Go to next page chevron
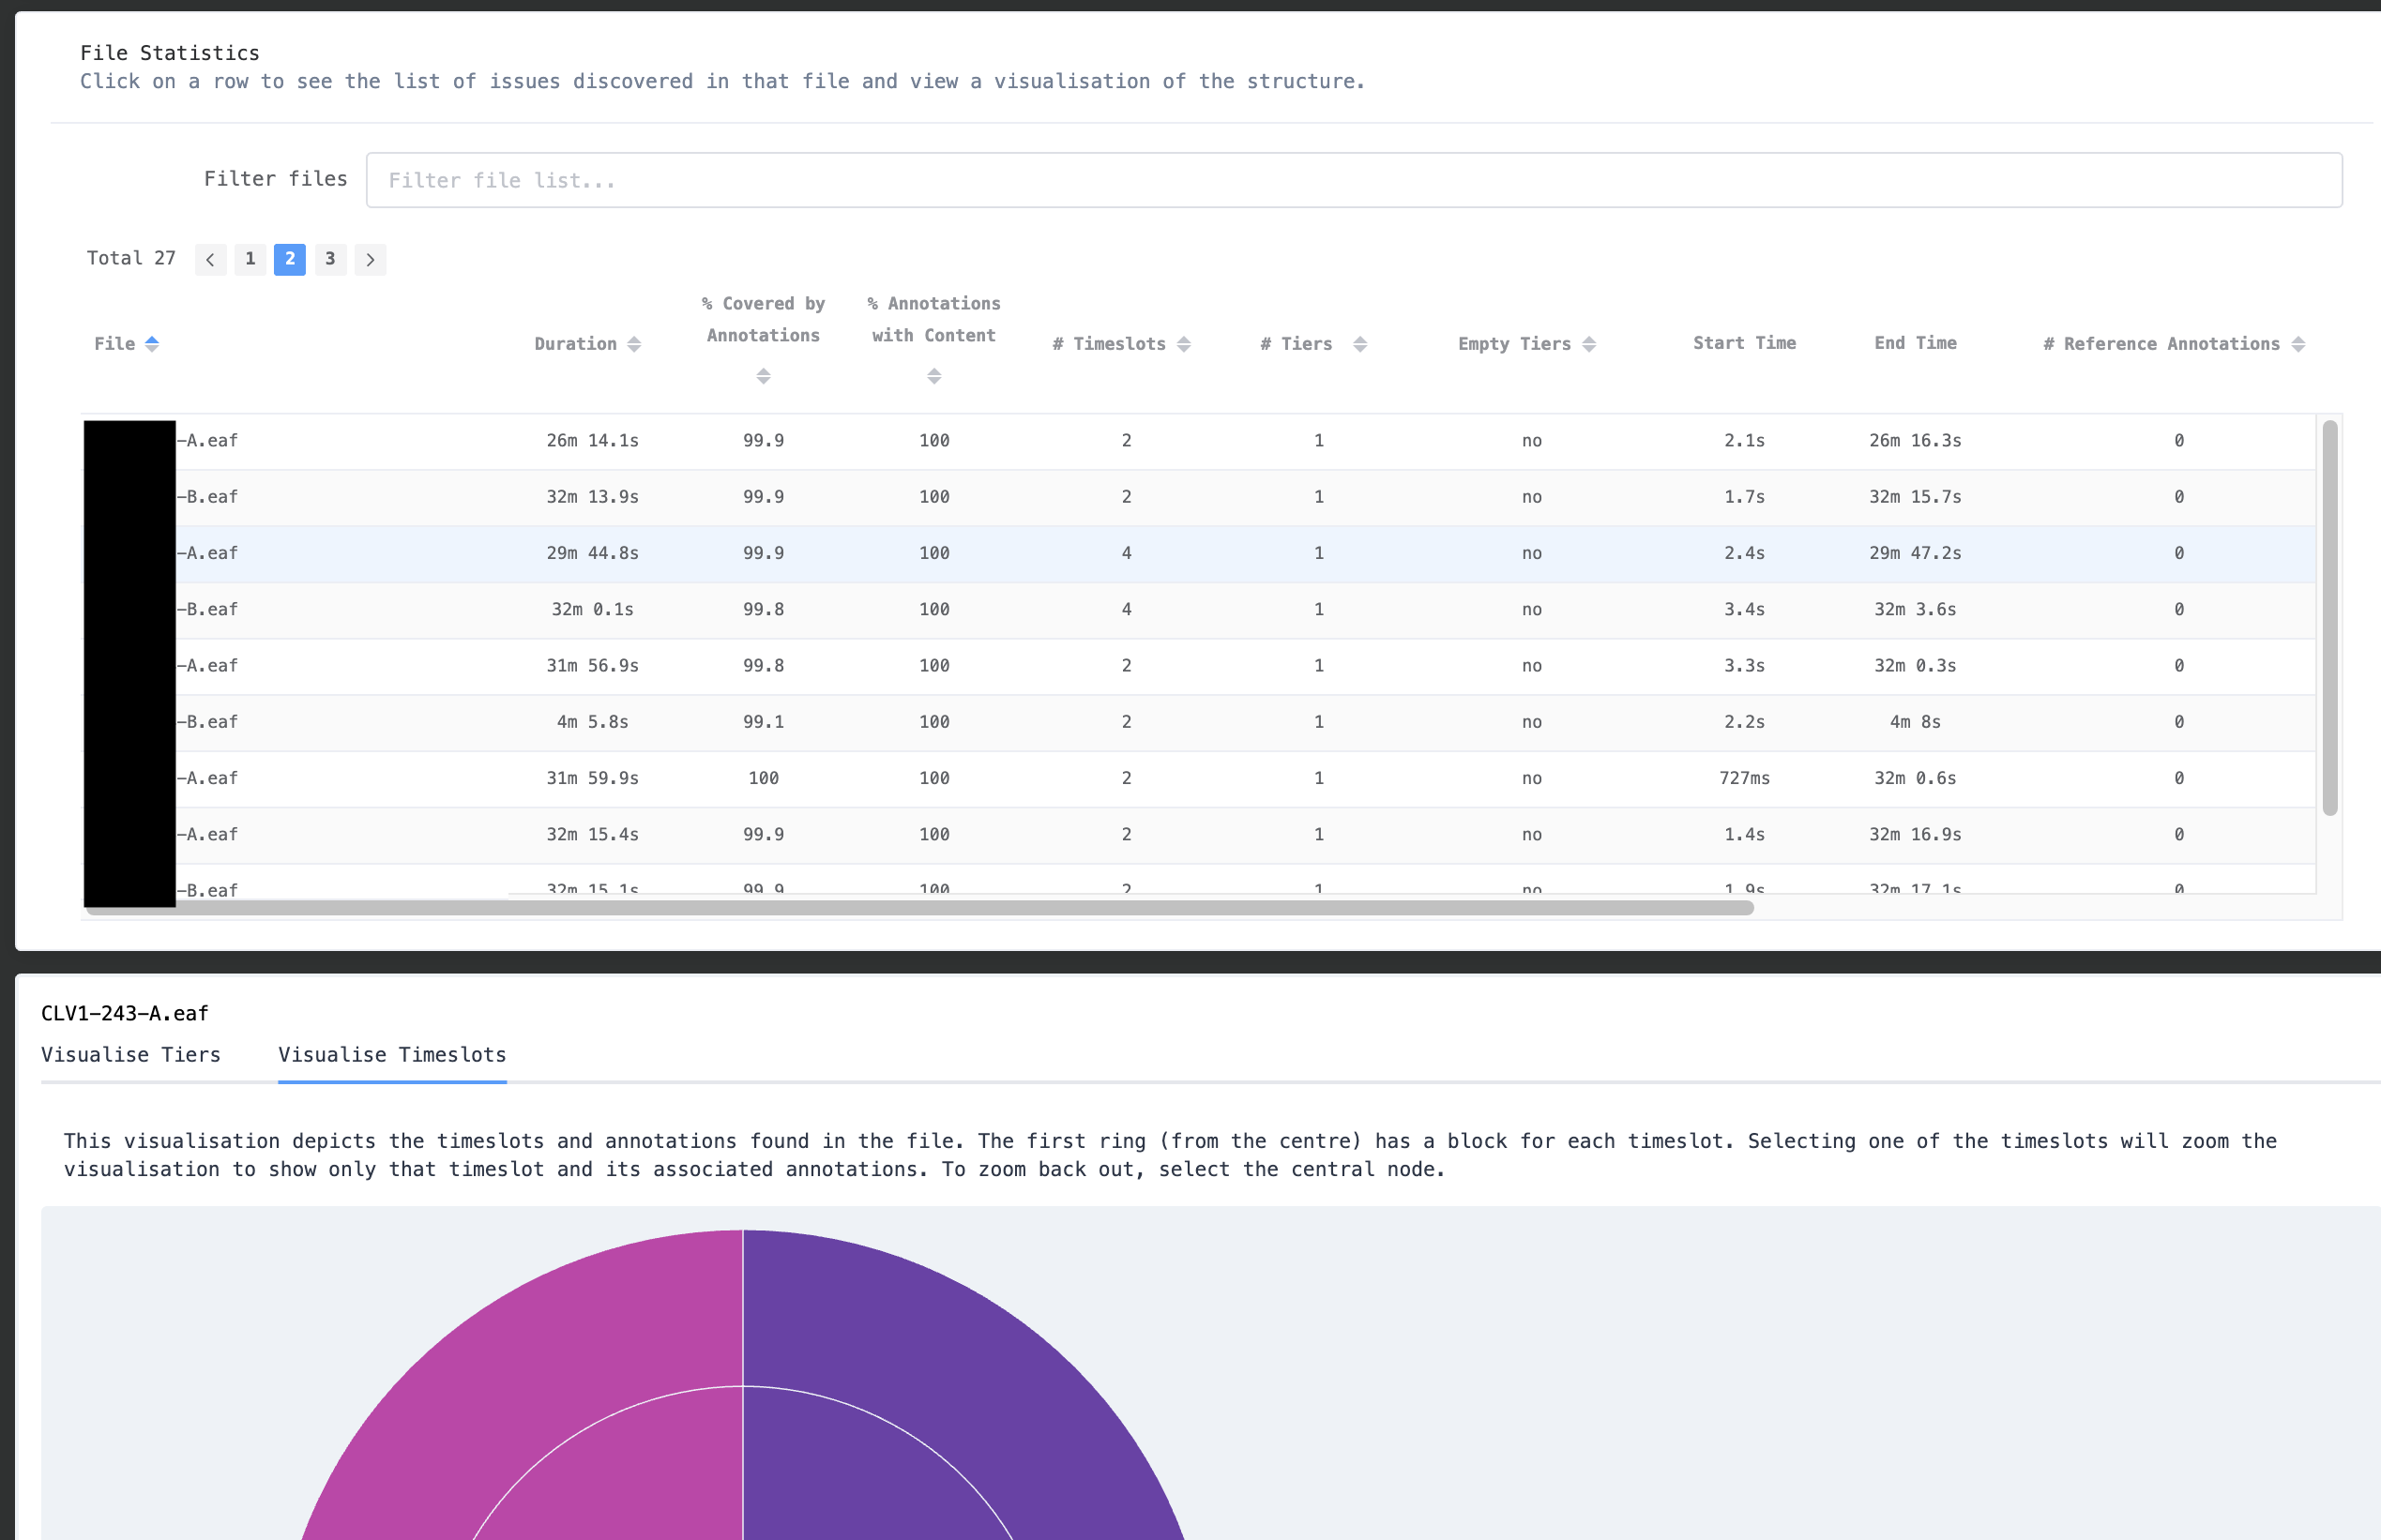 click(x=370, y=260)
